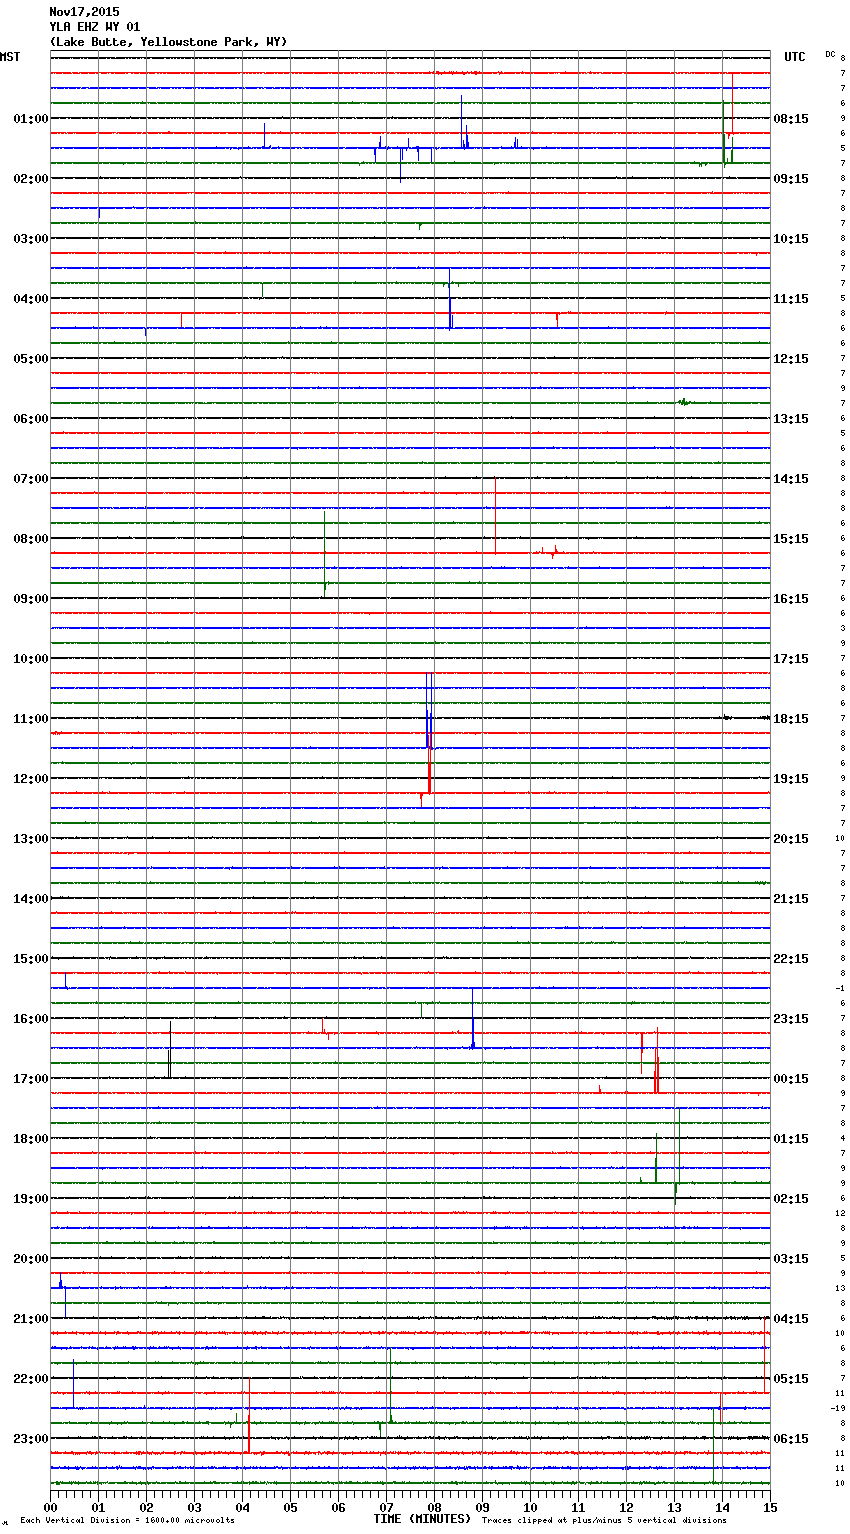Screen dimensions: 850x1534
Task: Click the 05:15 UTC time label
Action: point(791,1379)
